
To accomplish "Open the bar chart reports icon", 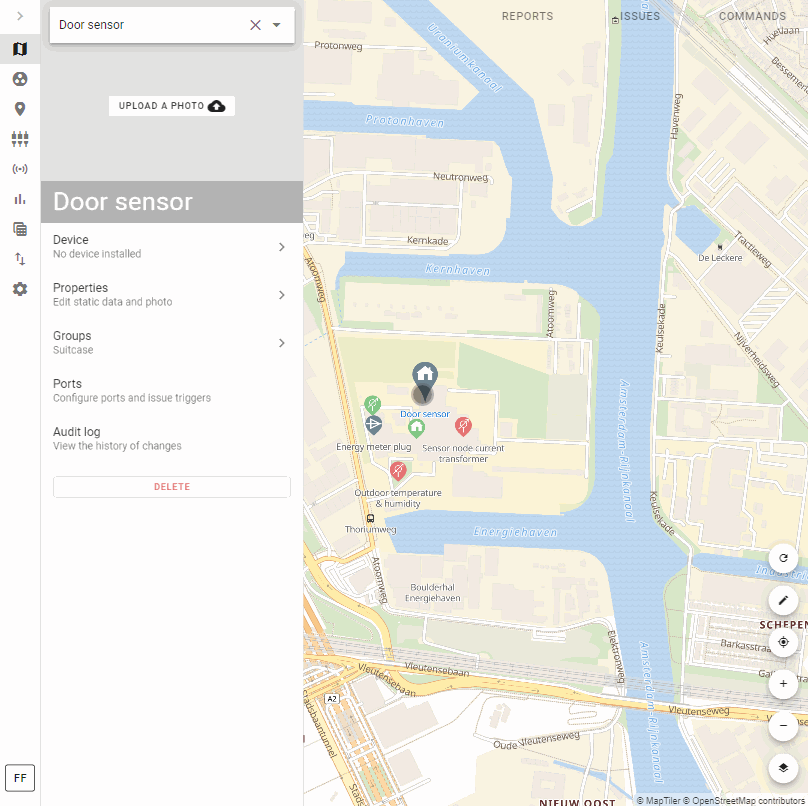I will (20, 199).
